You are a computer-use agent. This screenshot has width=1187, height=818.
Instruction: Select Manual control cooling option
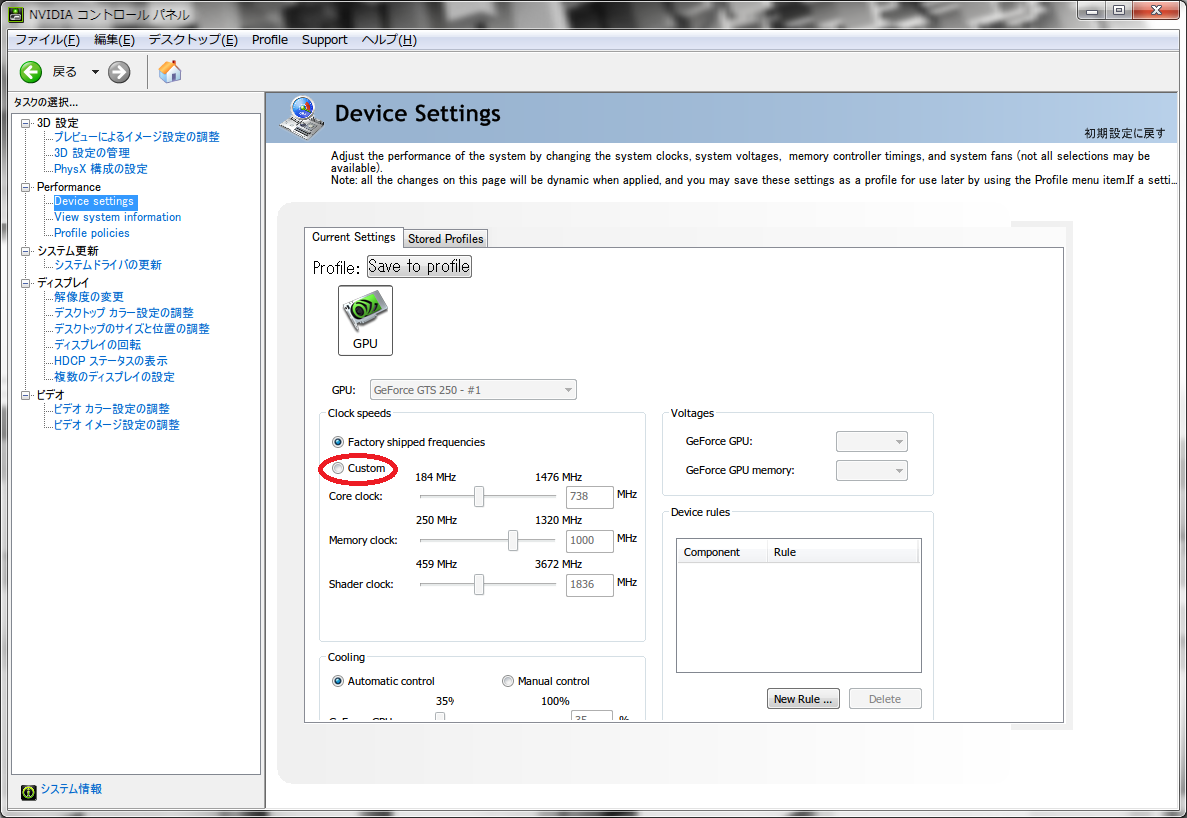coord(508,681)
